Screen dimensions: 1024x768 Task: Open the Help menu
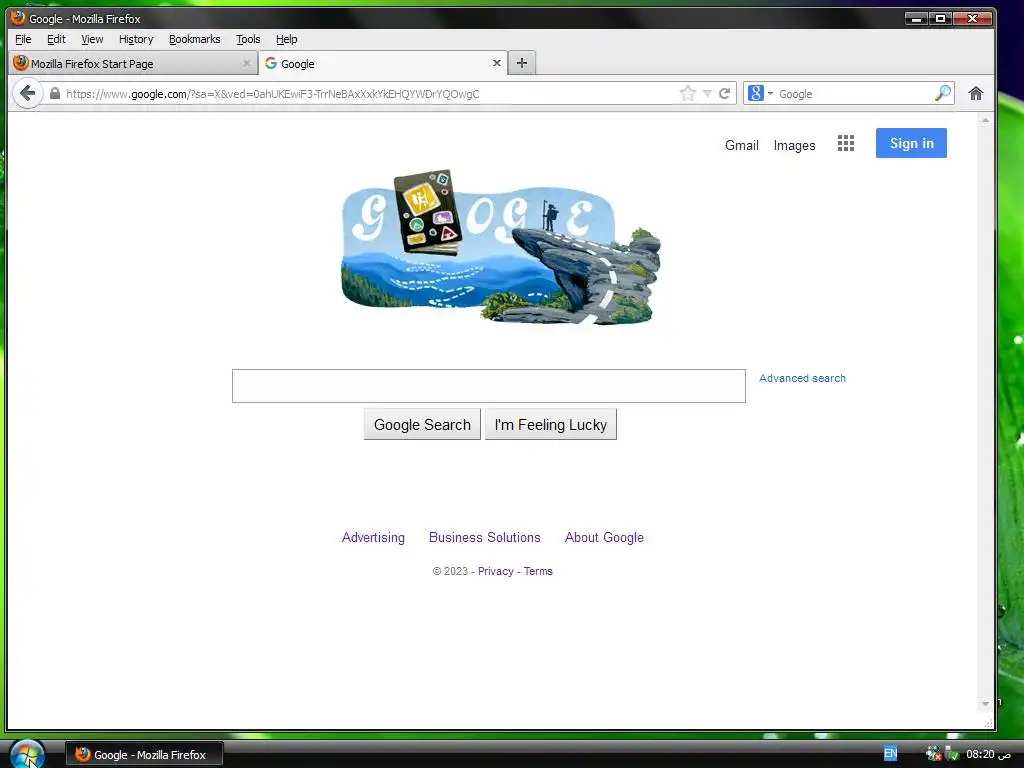[287, 39]
